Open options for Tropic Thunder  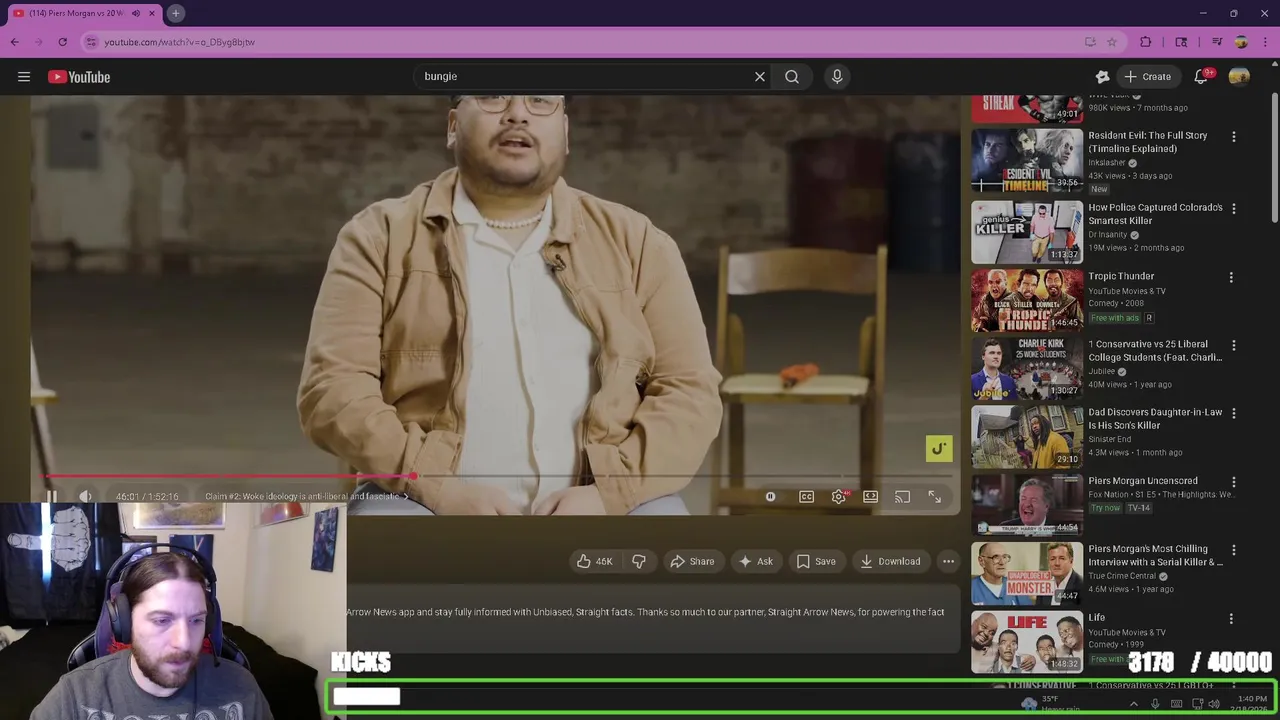coord(1231,278)
